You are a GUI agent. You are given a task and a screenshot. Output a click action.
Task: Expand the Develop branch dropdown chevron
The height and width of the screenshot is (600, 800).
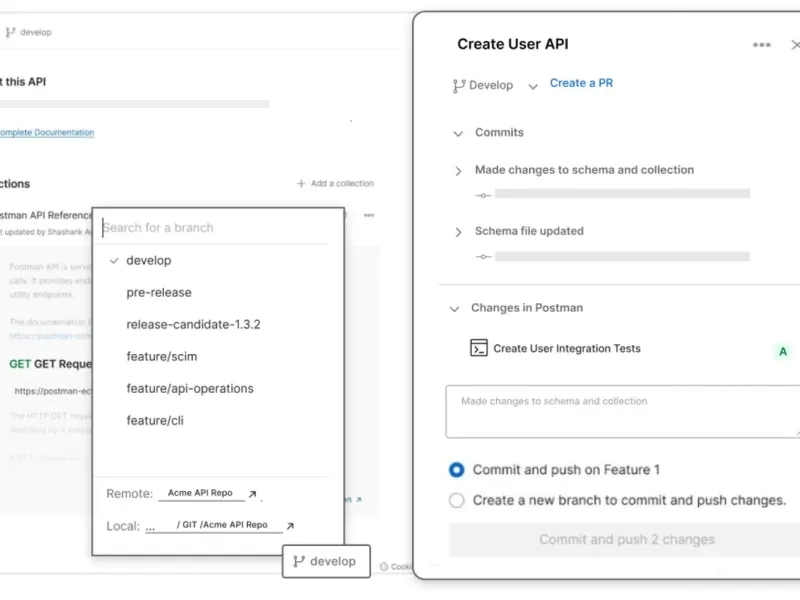532,86
